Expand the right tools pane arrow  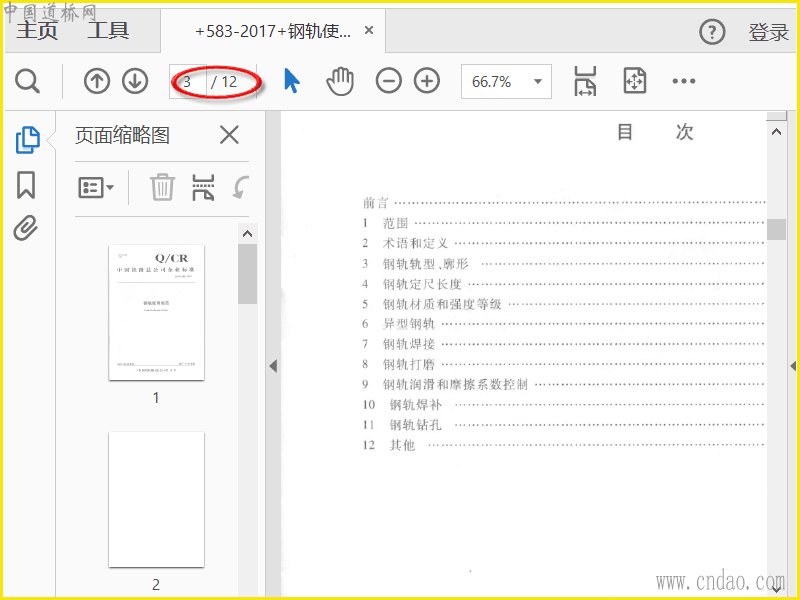tap(793, 366)
